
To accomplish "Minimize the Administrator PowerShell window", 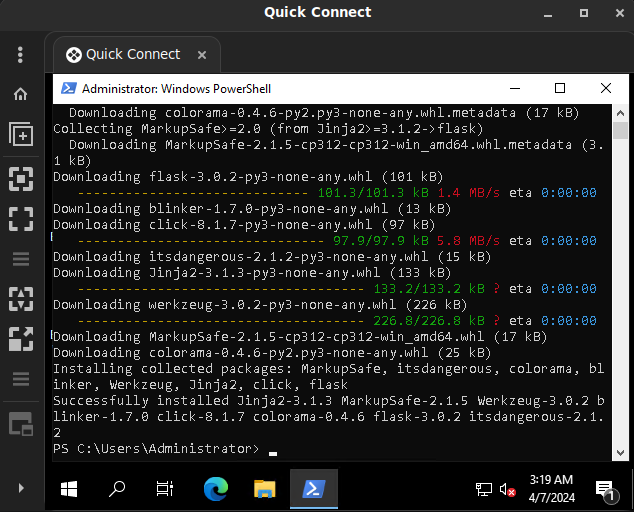I will [x=515, y=88].
